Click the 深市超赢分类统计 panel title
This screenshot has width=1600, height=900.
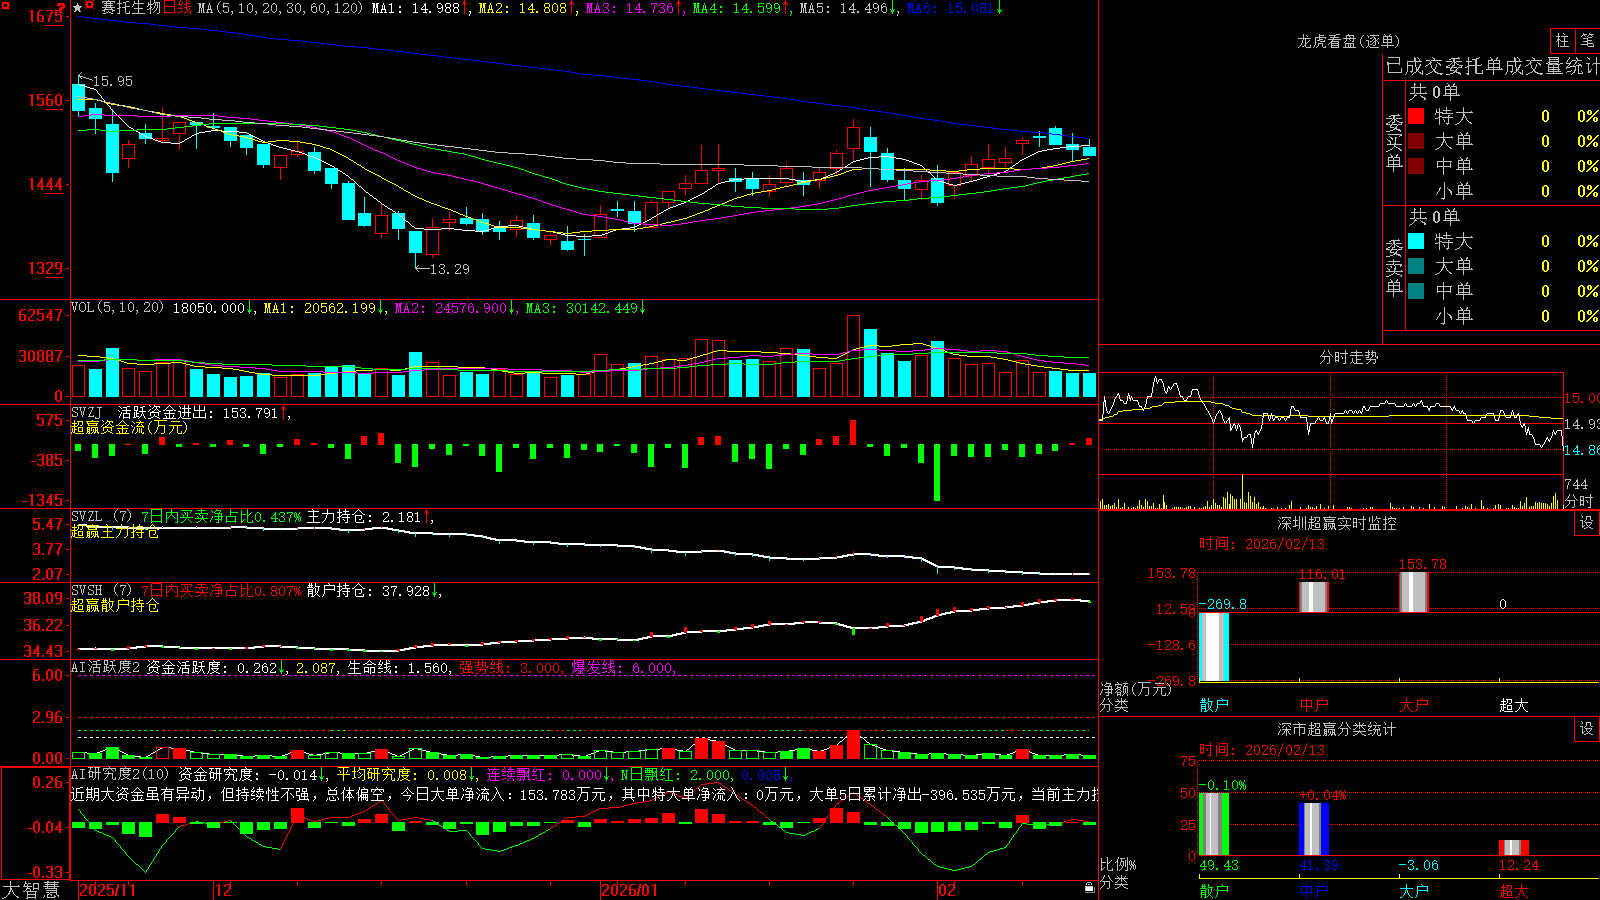tap(1337, 730)
